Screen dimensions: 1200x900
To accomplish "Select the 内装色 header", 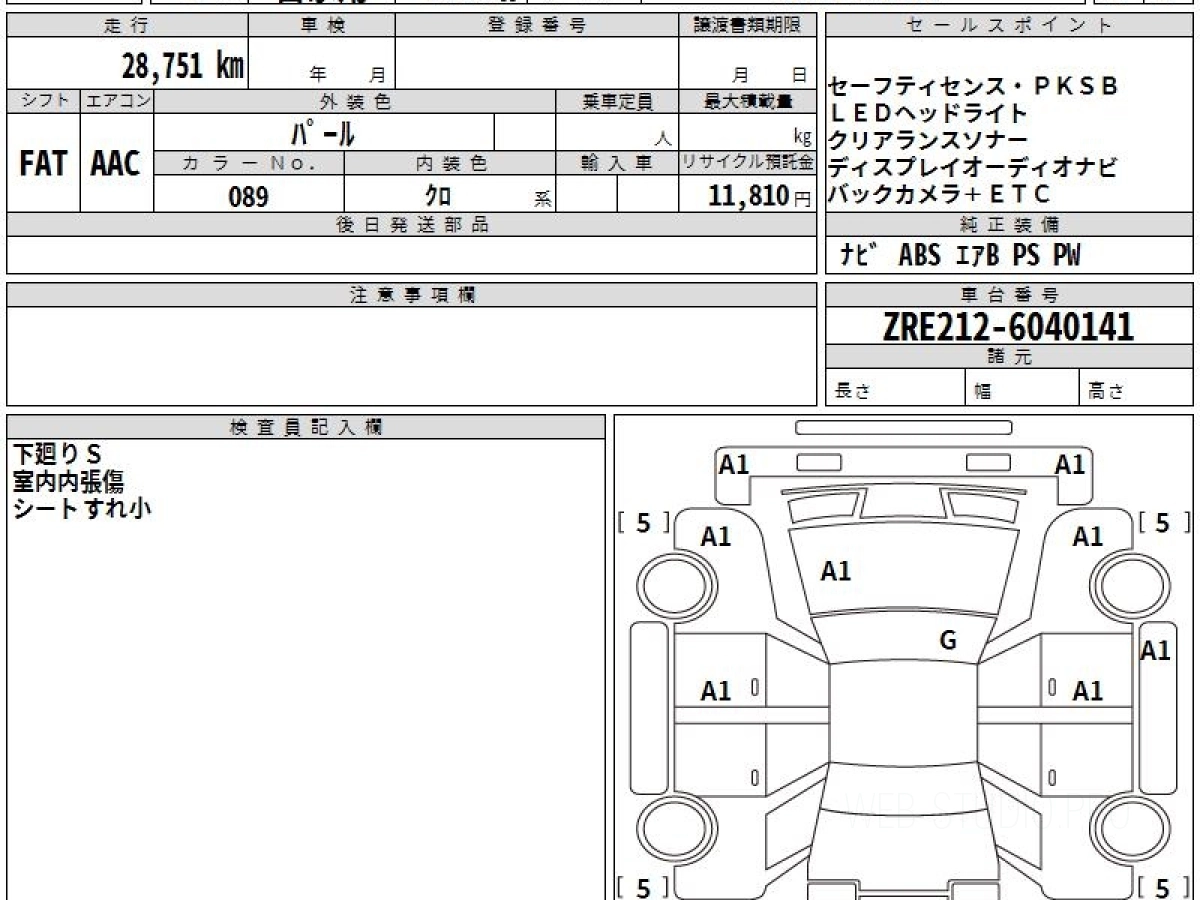I will (450, 163).
